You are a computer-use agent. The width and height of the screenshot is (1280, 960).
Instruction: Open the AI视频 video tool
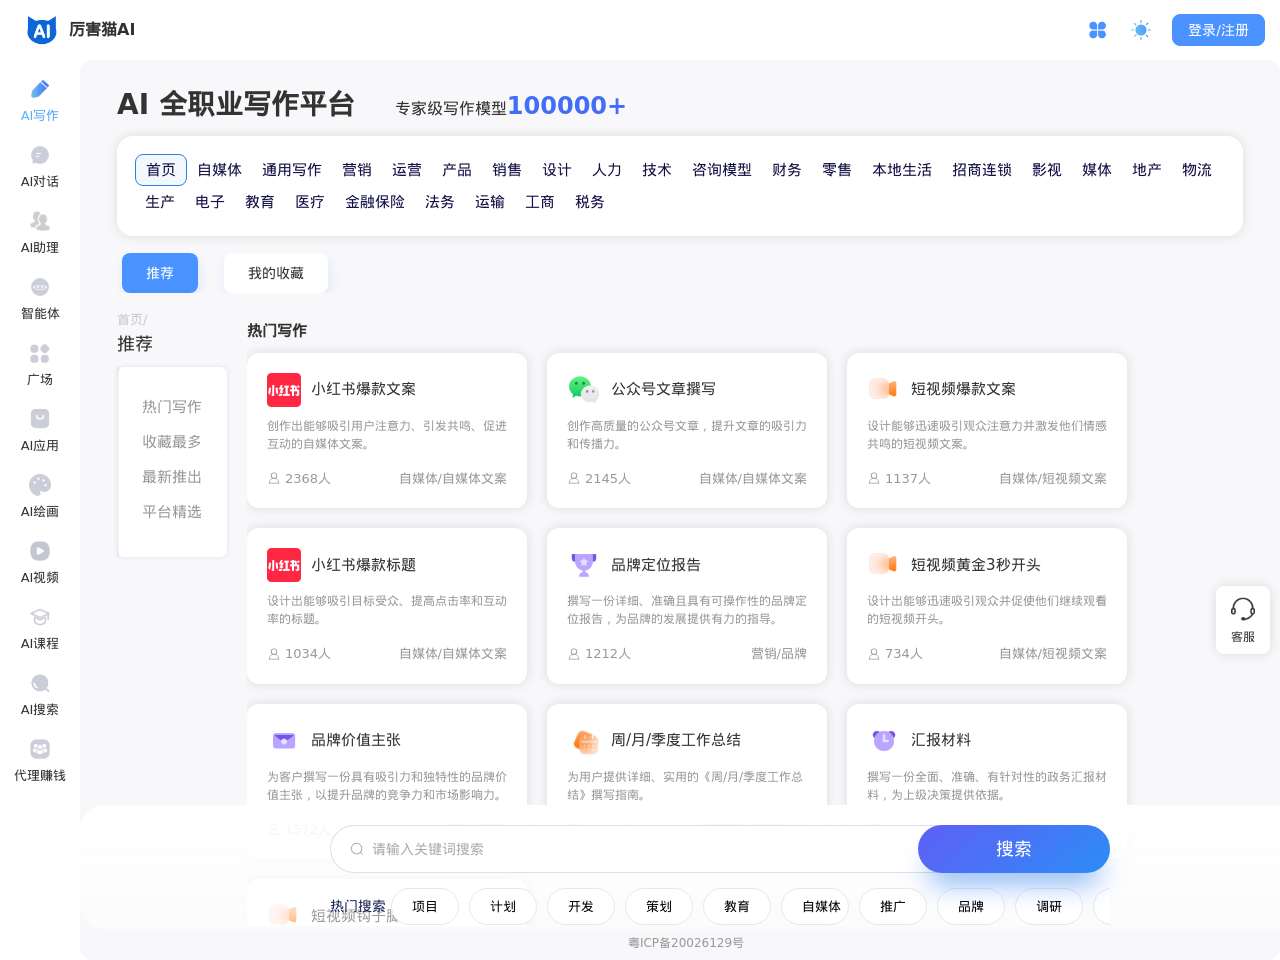coord(40,562)
